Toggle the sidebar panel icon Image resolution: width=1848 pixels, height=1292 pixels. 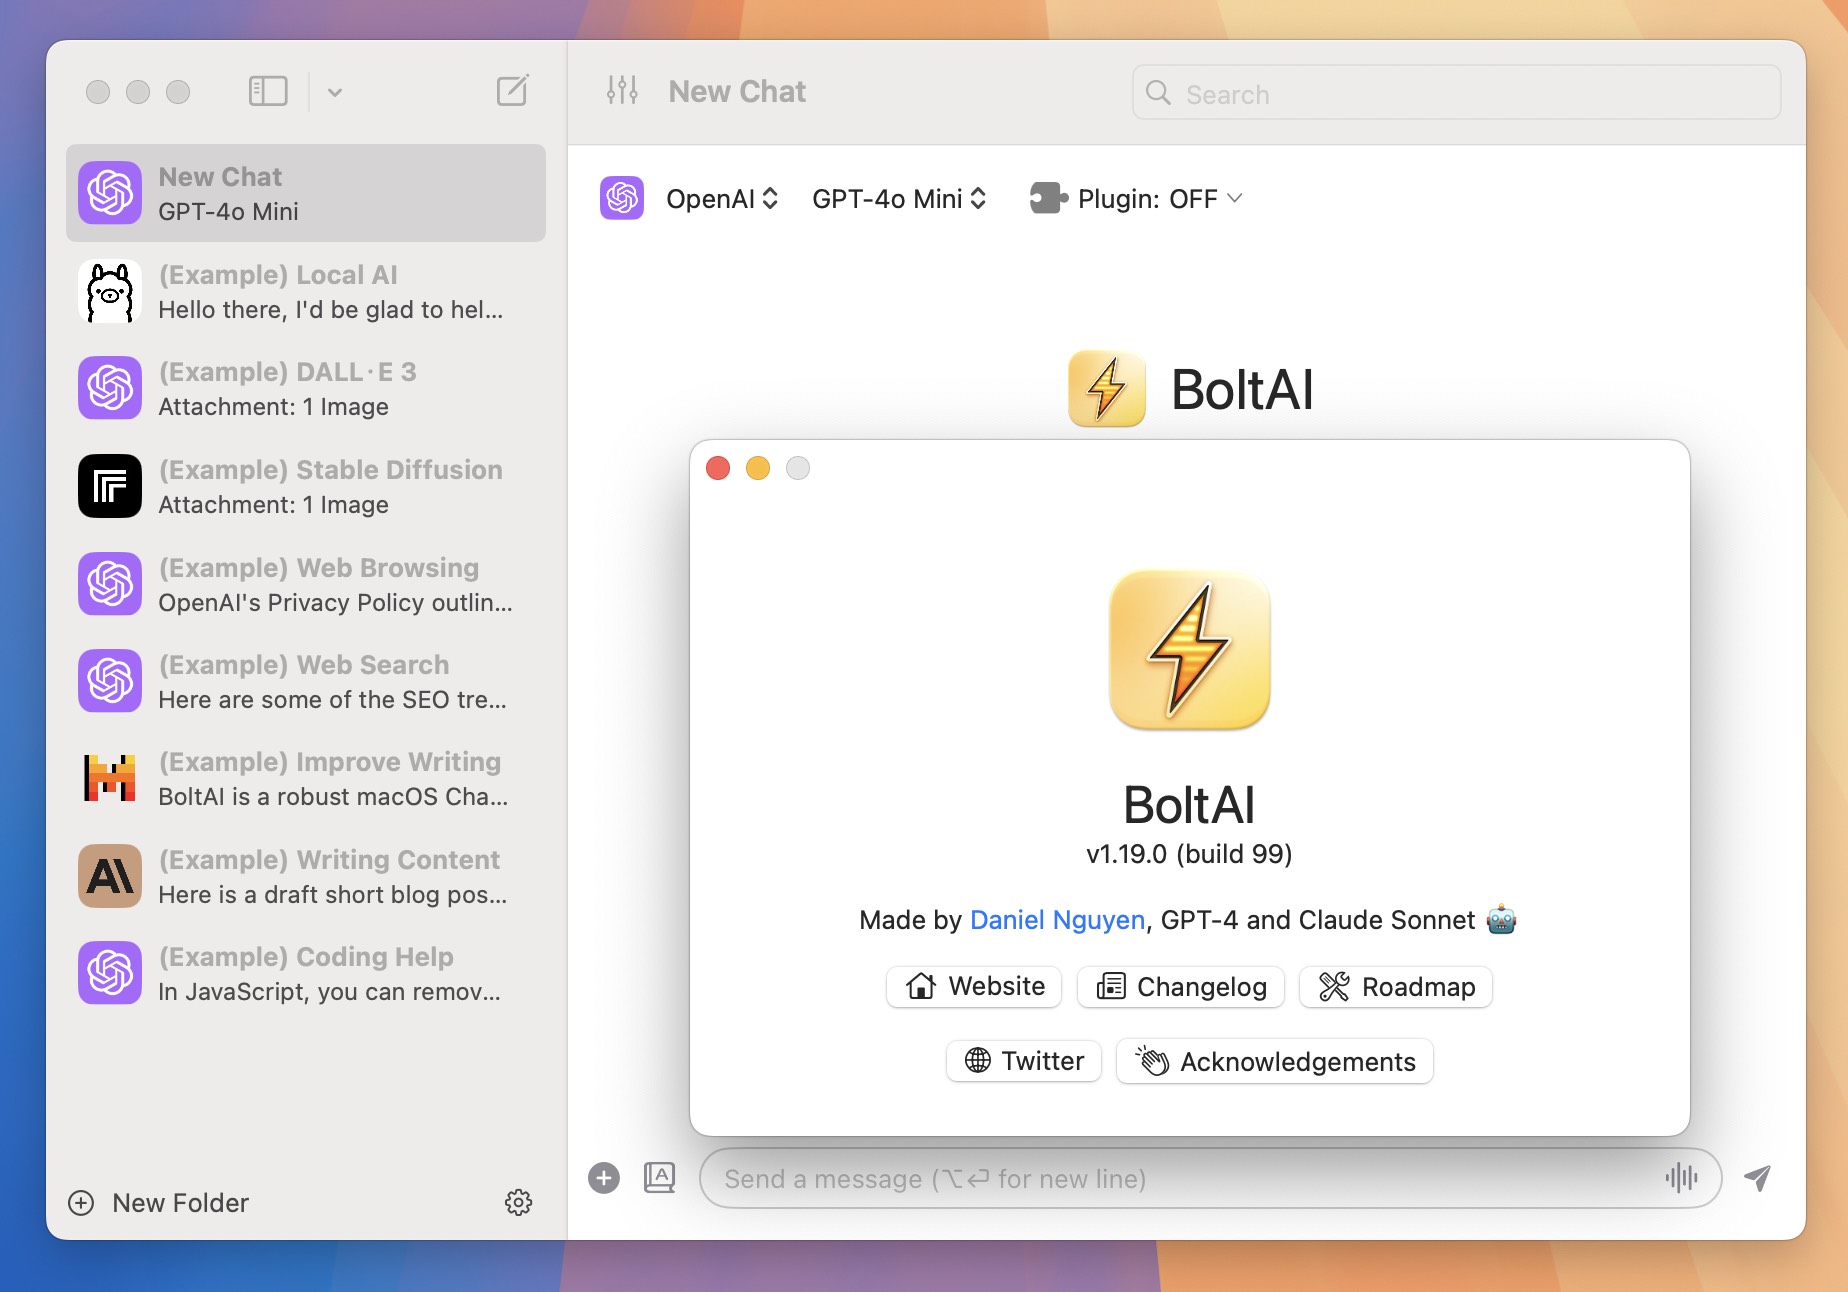pyautogui.click(x=268, y=92)
